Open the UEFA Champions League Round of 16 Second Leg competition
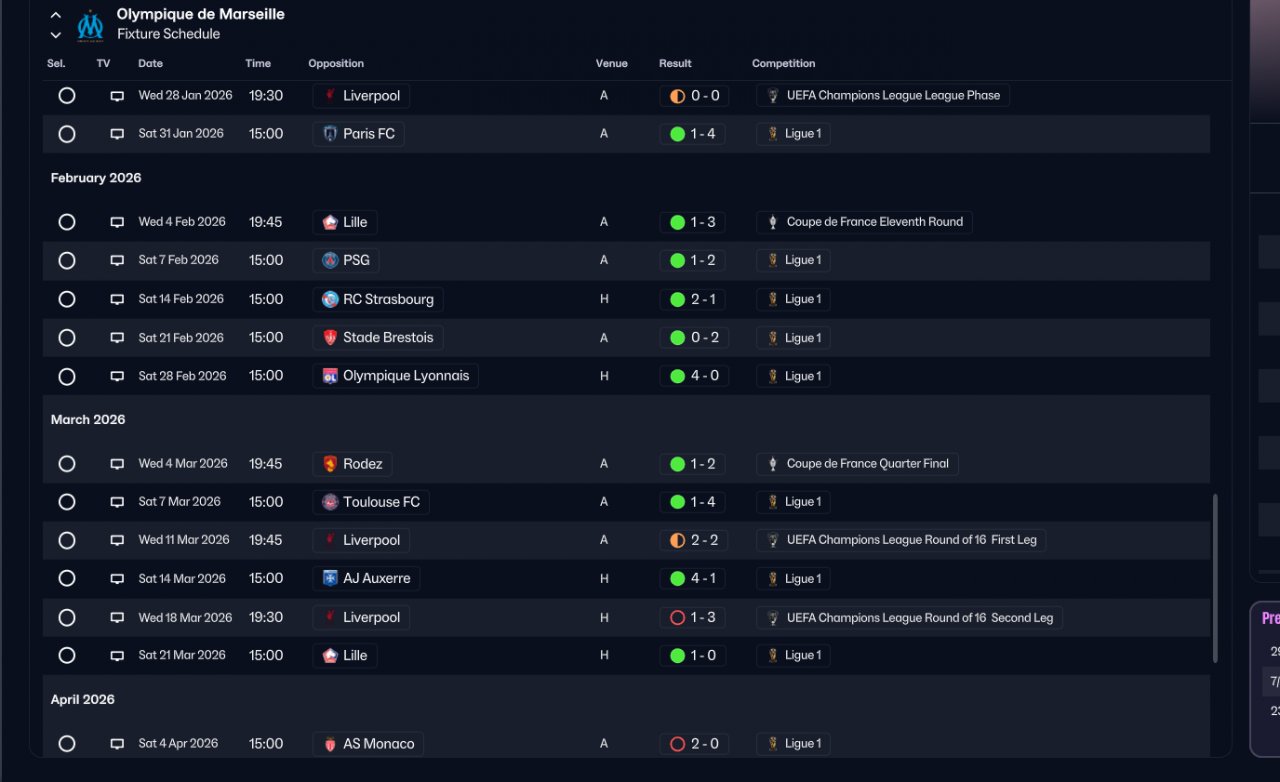 click(919, 618)
